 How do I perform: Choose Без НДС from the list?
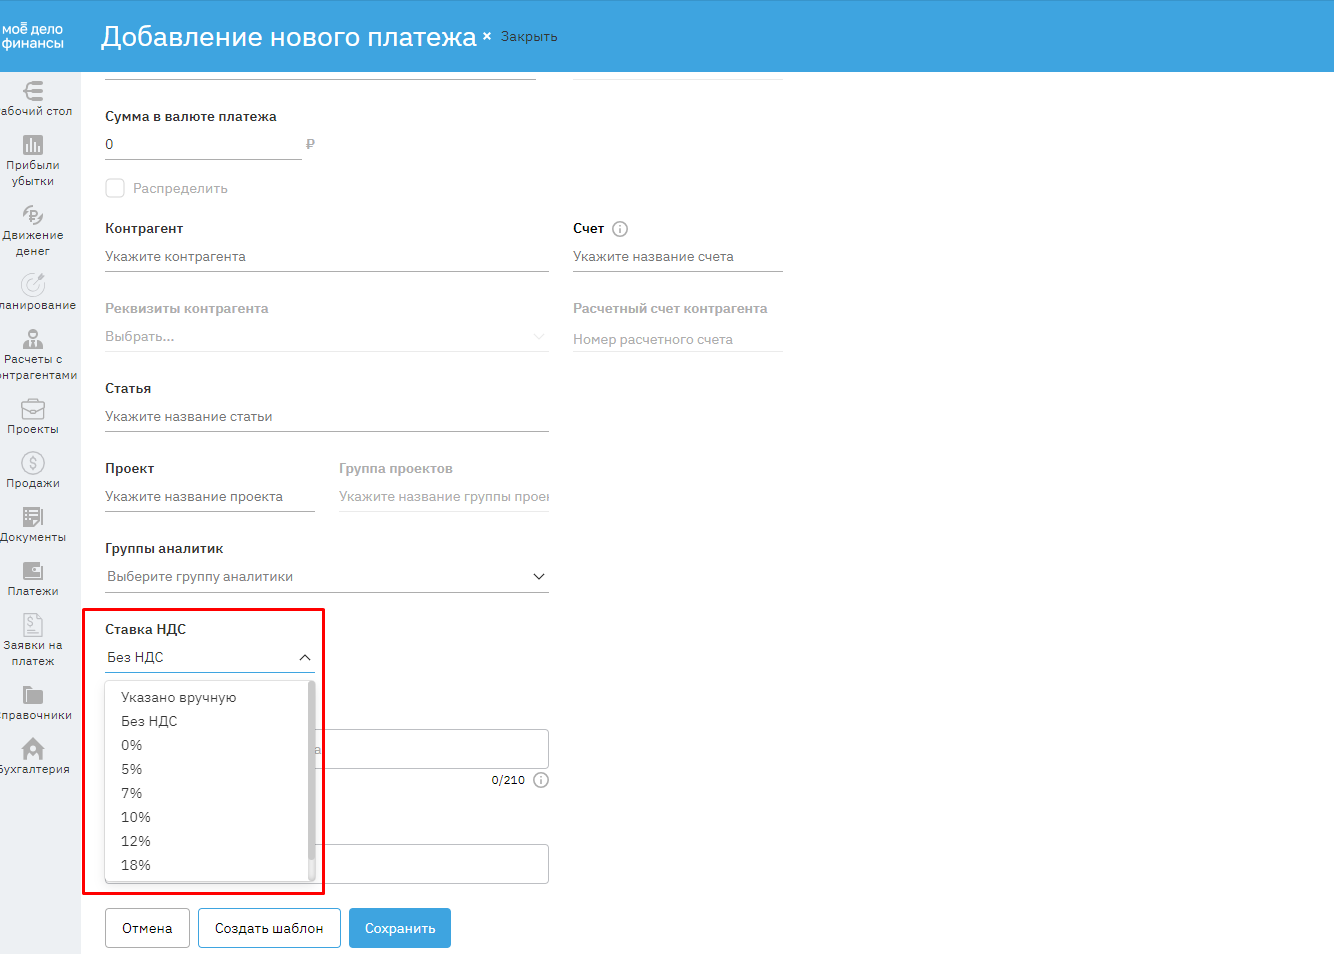[x=149, y=721]
